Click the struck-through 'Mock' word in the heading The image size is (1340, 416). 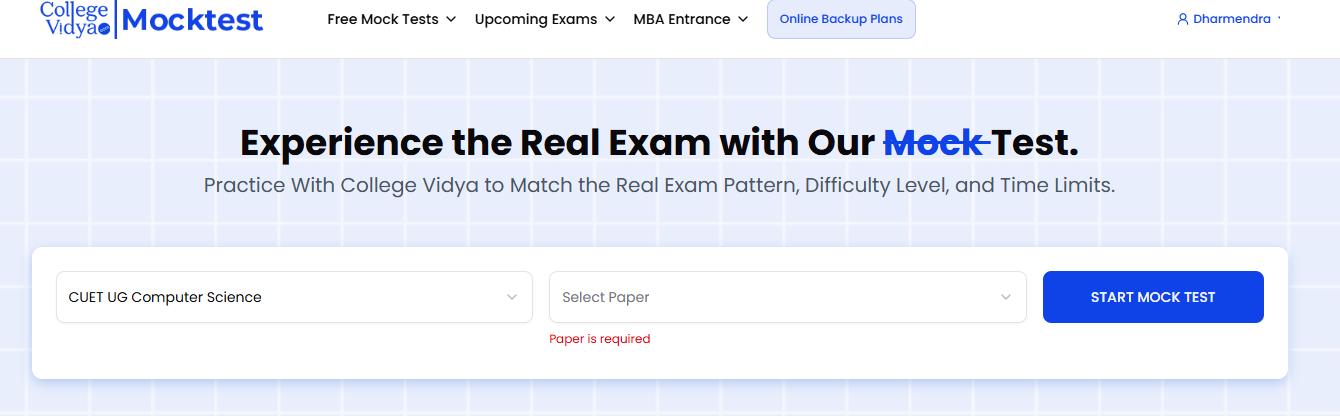pyautogui.click(x=934, y=143)
